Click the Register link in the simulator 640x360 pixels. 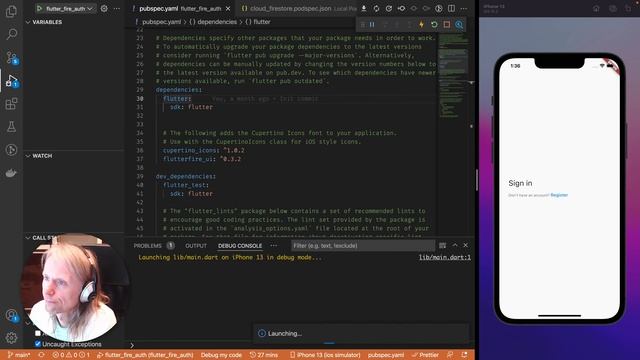tap(559, 195)
